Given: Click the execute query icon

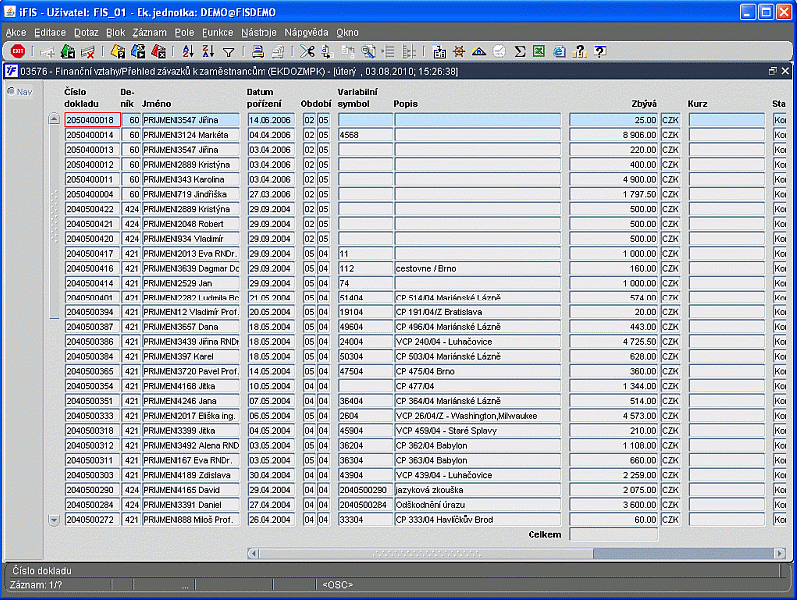Looking at the screenshot, I should point(138,51).
